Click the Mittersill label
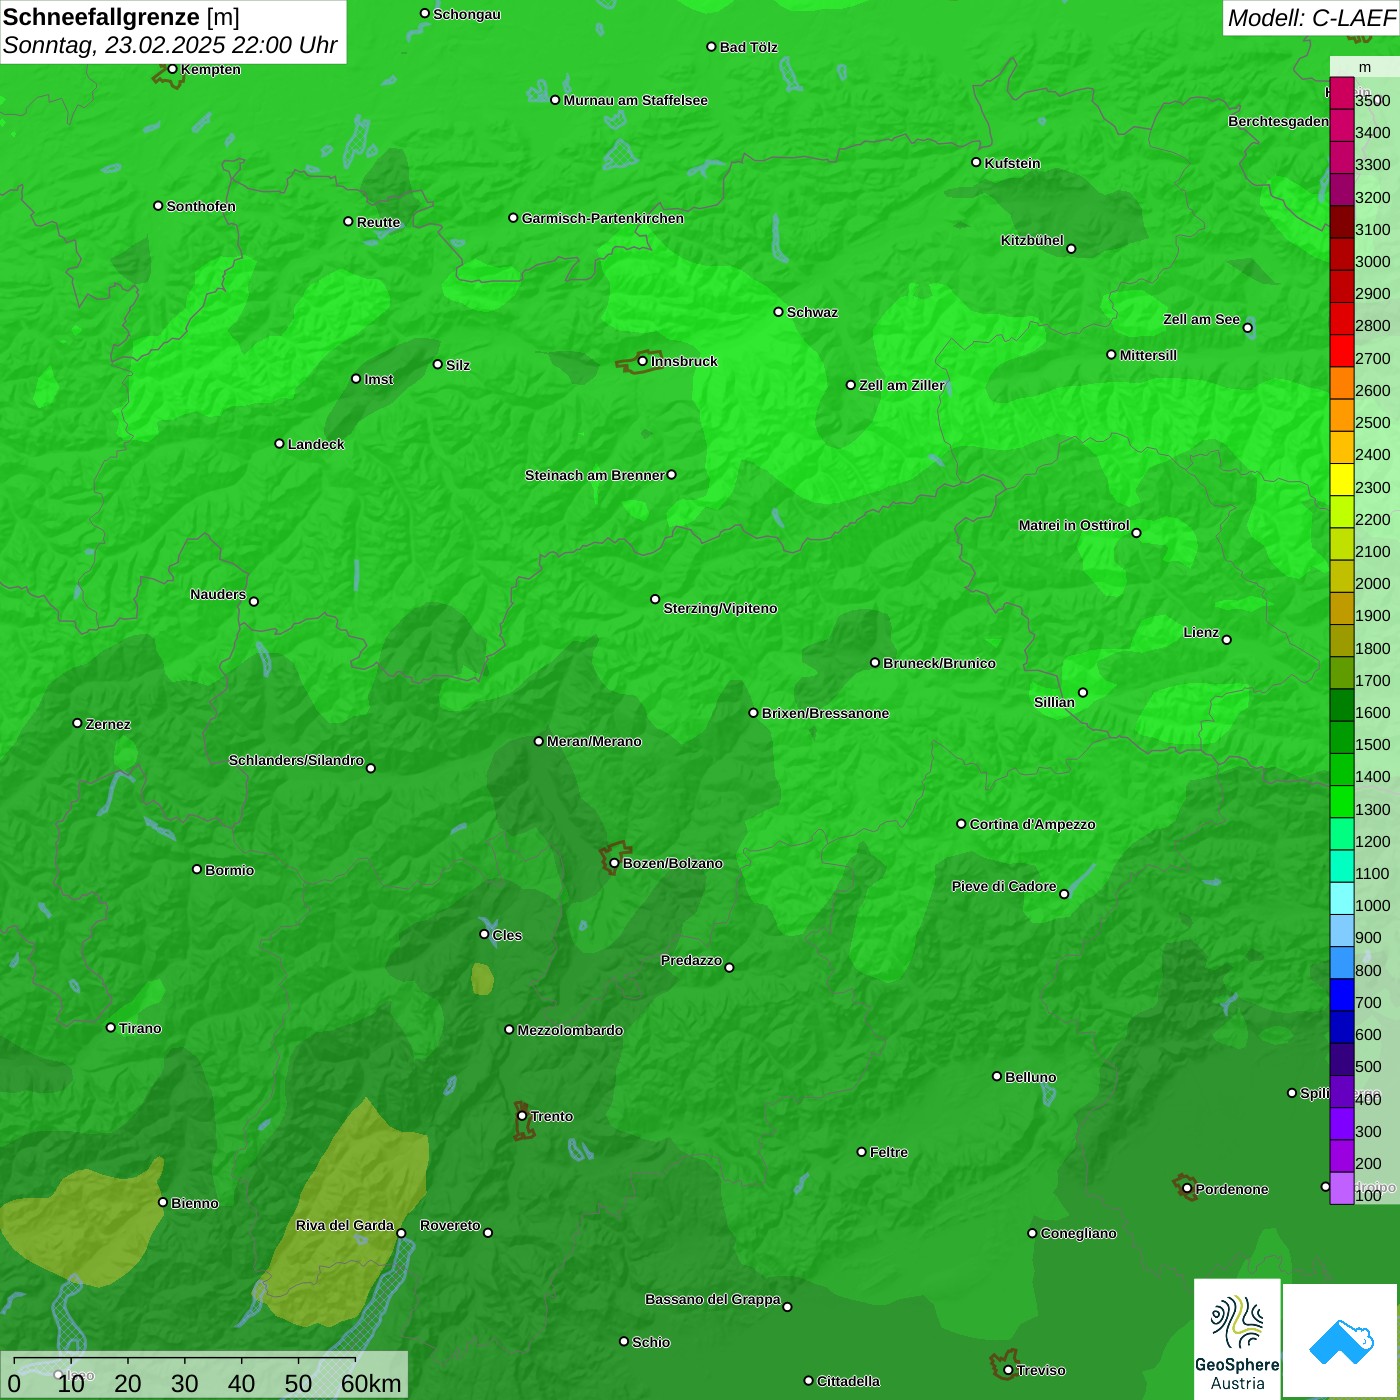 1148,355
